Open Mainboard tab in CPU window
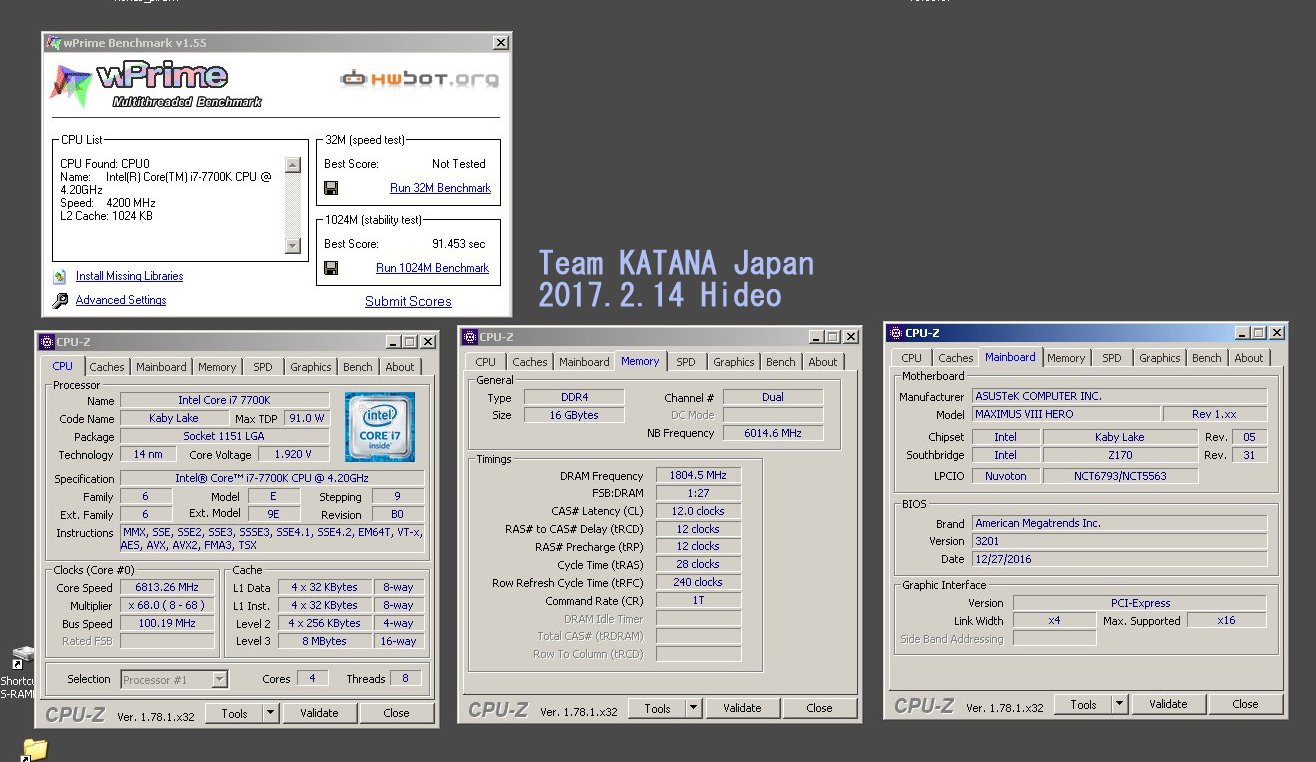This screenshot has height=762, width=1316. 161,367
